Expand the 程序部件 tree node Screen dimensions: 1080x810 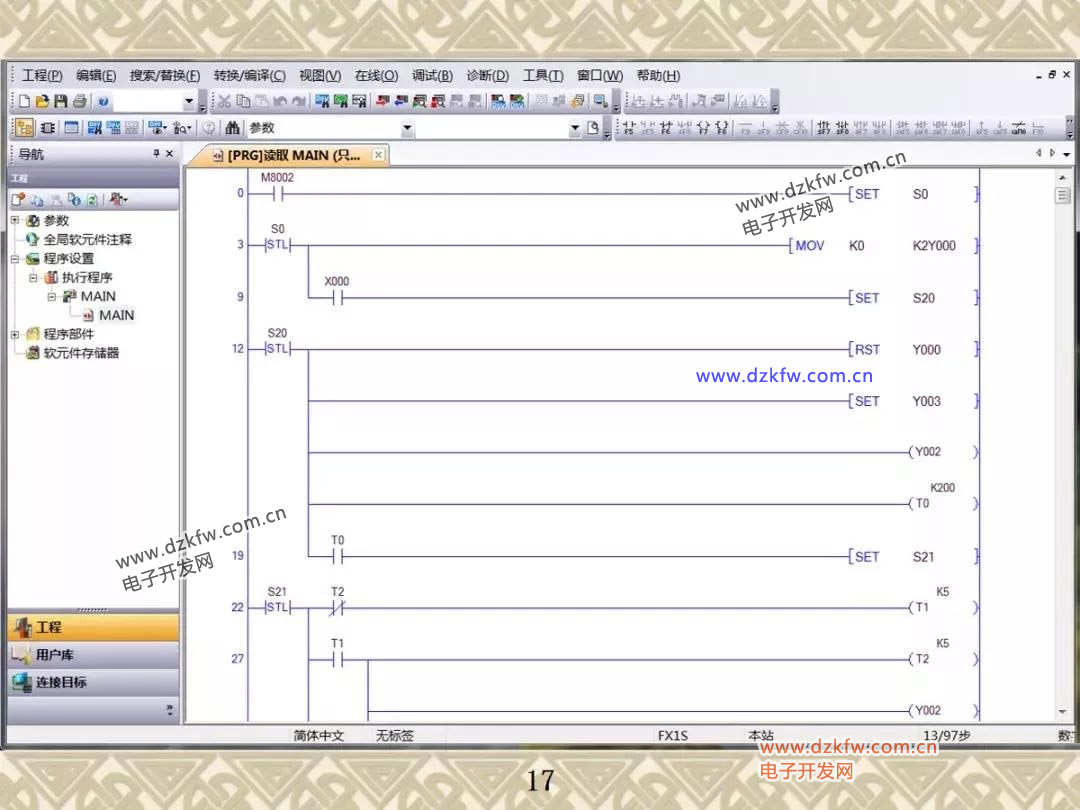pyautogui.click(x=15, y=334)
